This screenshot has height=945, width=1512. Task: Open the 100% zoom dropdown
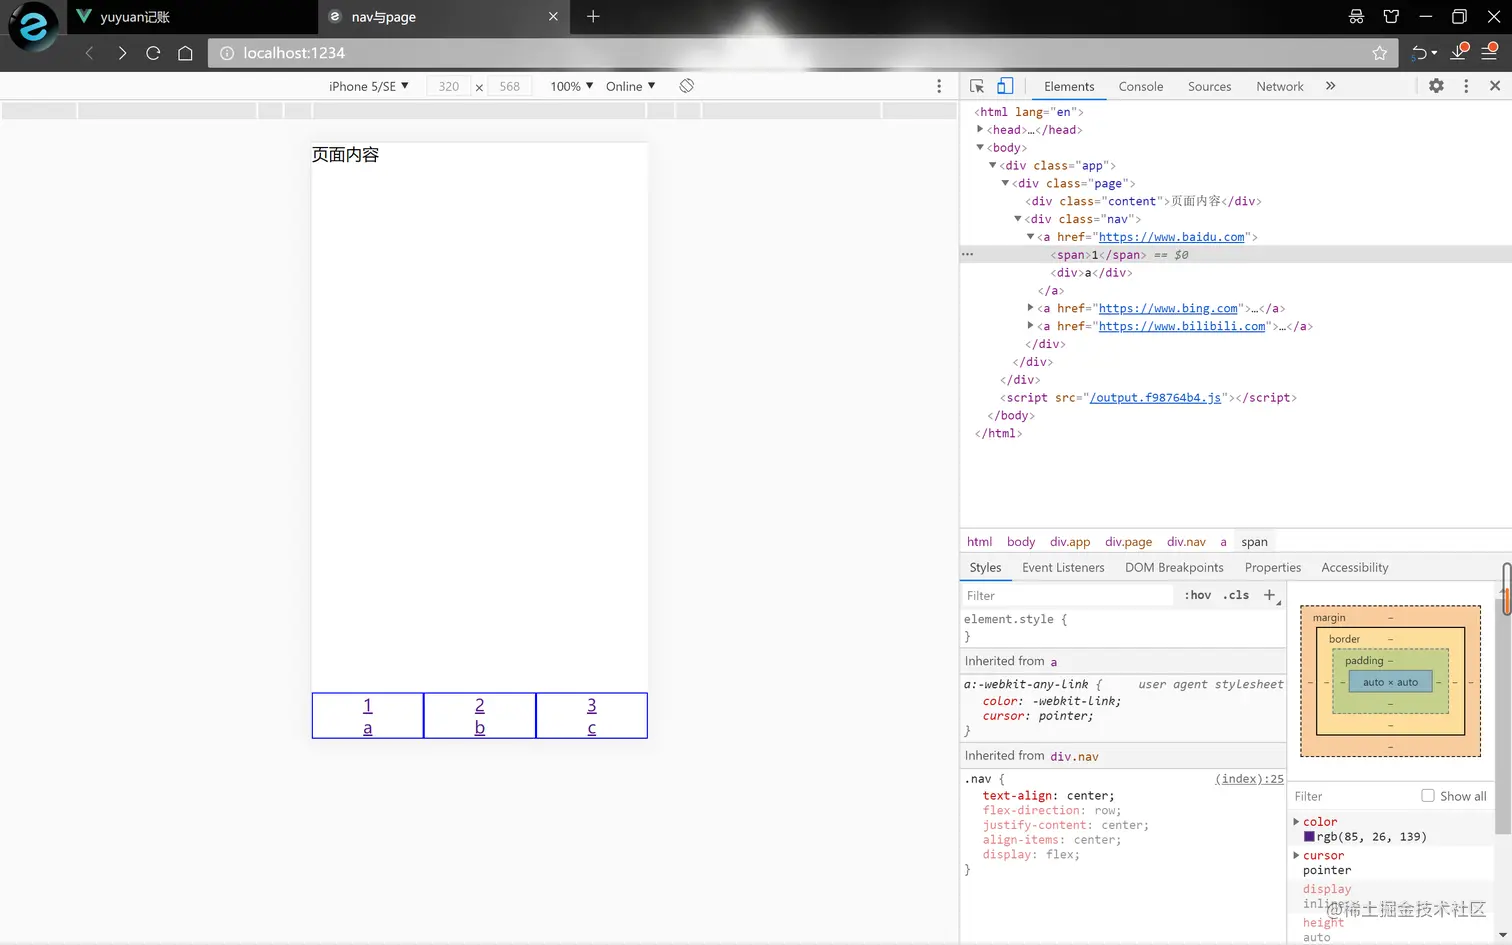tap(572, 86)
